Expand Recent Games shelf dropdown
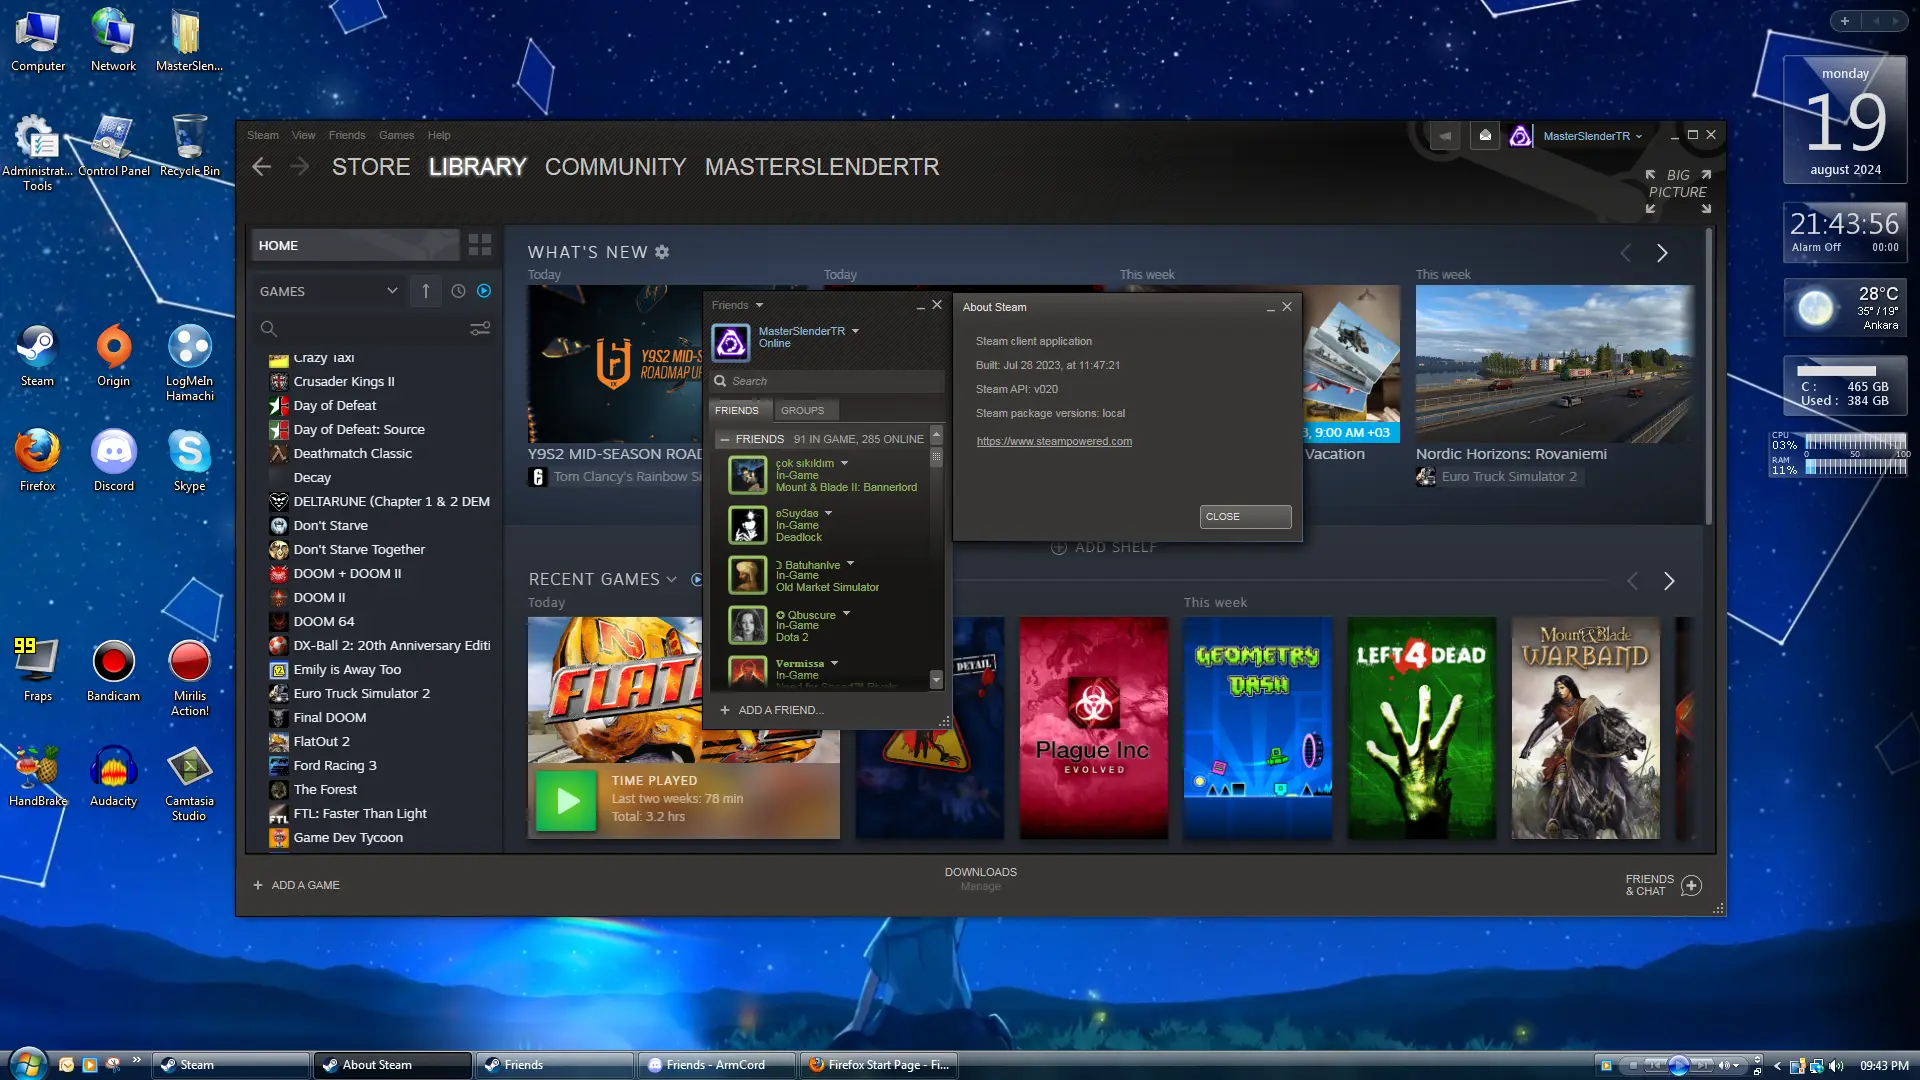 [671, 579]
